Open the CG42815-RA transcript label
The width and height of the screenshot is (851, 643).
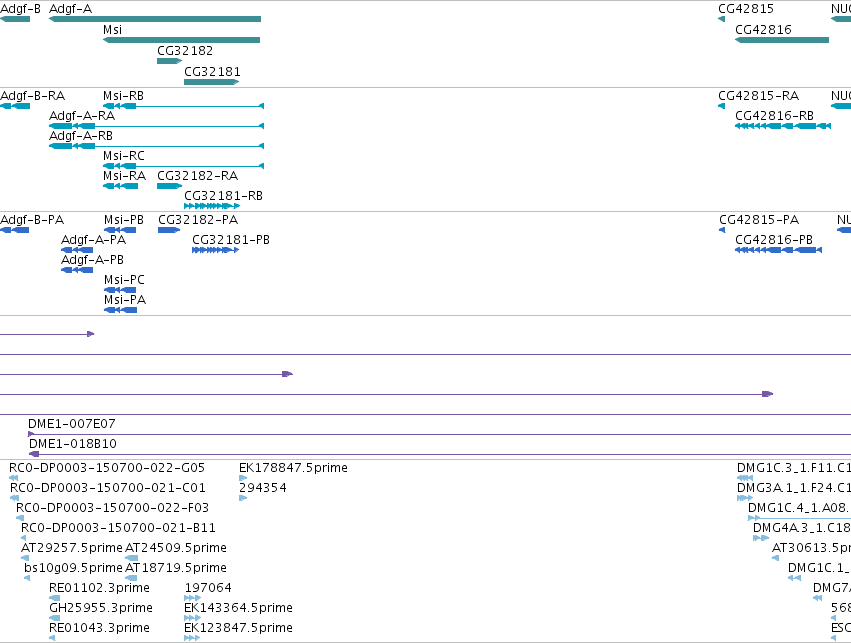tap(758, 96)
